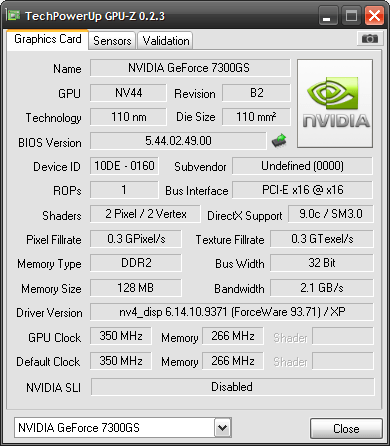Click the Default Clock label
The image size is (390, 446).
tap(48, 362)
